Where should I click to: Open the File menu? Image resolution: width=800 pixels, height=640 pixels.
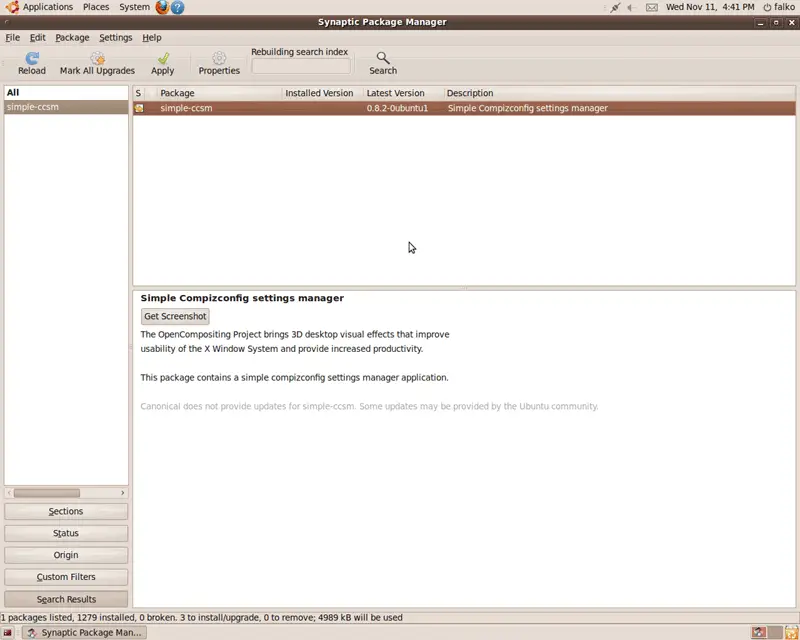[12, 38]
